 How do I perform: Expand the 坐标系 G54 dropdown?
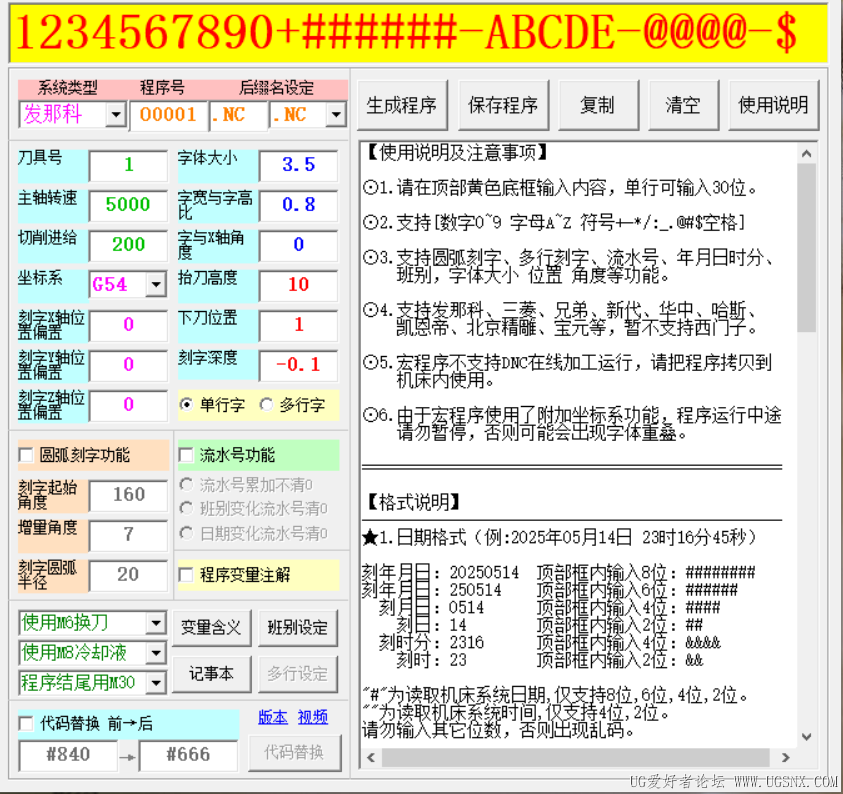tap(156, 284)
